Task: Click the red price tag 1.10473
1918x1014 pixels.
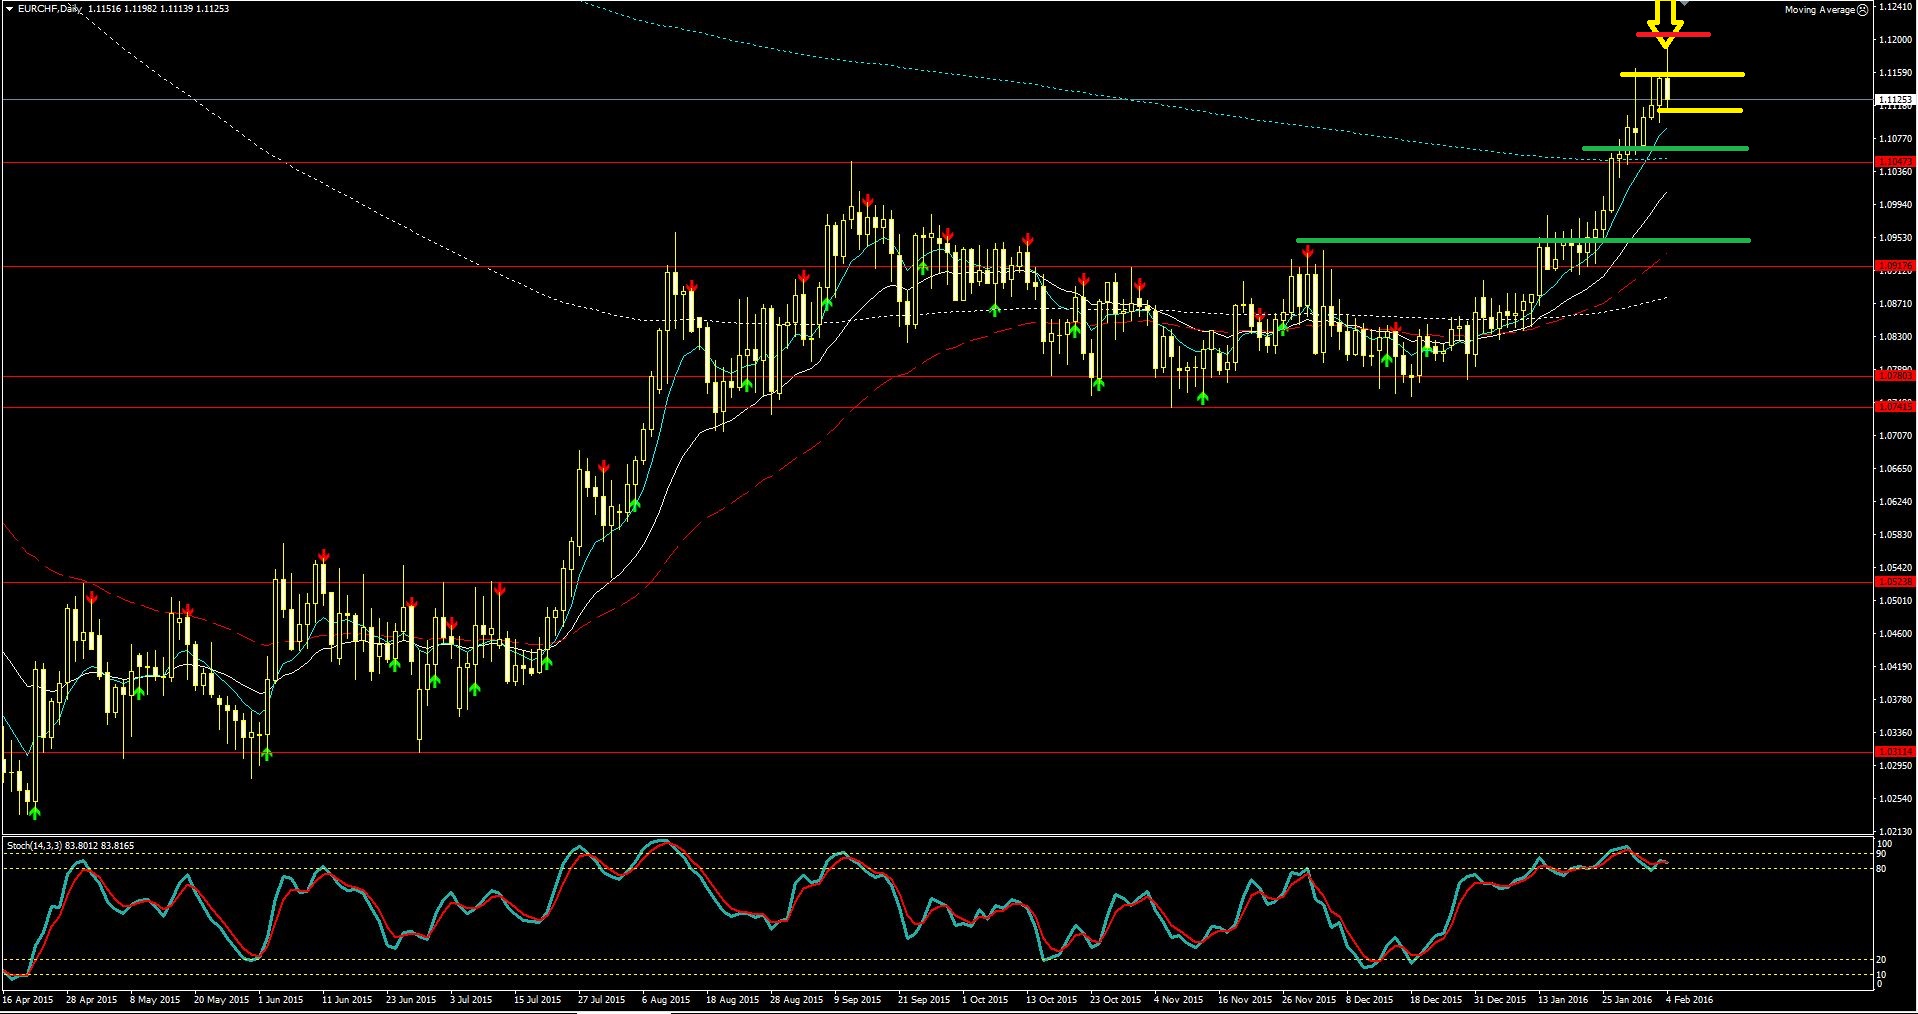Action: [1895, 162]
